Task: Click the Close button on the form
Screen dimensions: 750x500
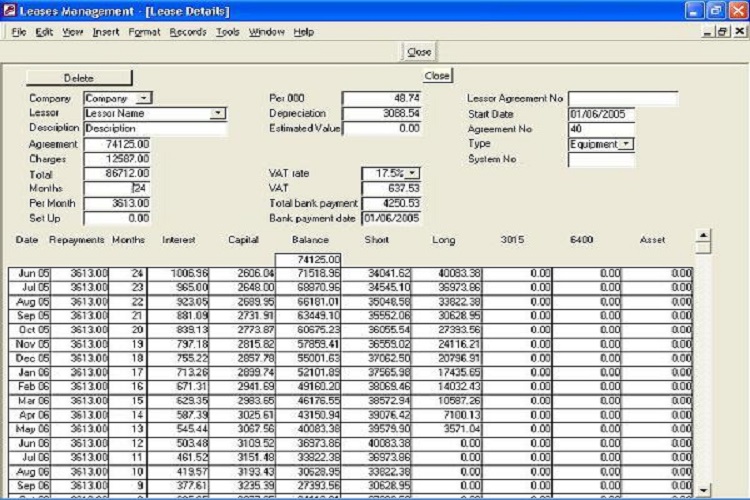Action: tap(437, 76)
